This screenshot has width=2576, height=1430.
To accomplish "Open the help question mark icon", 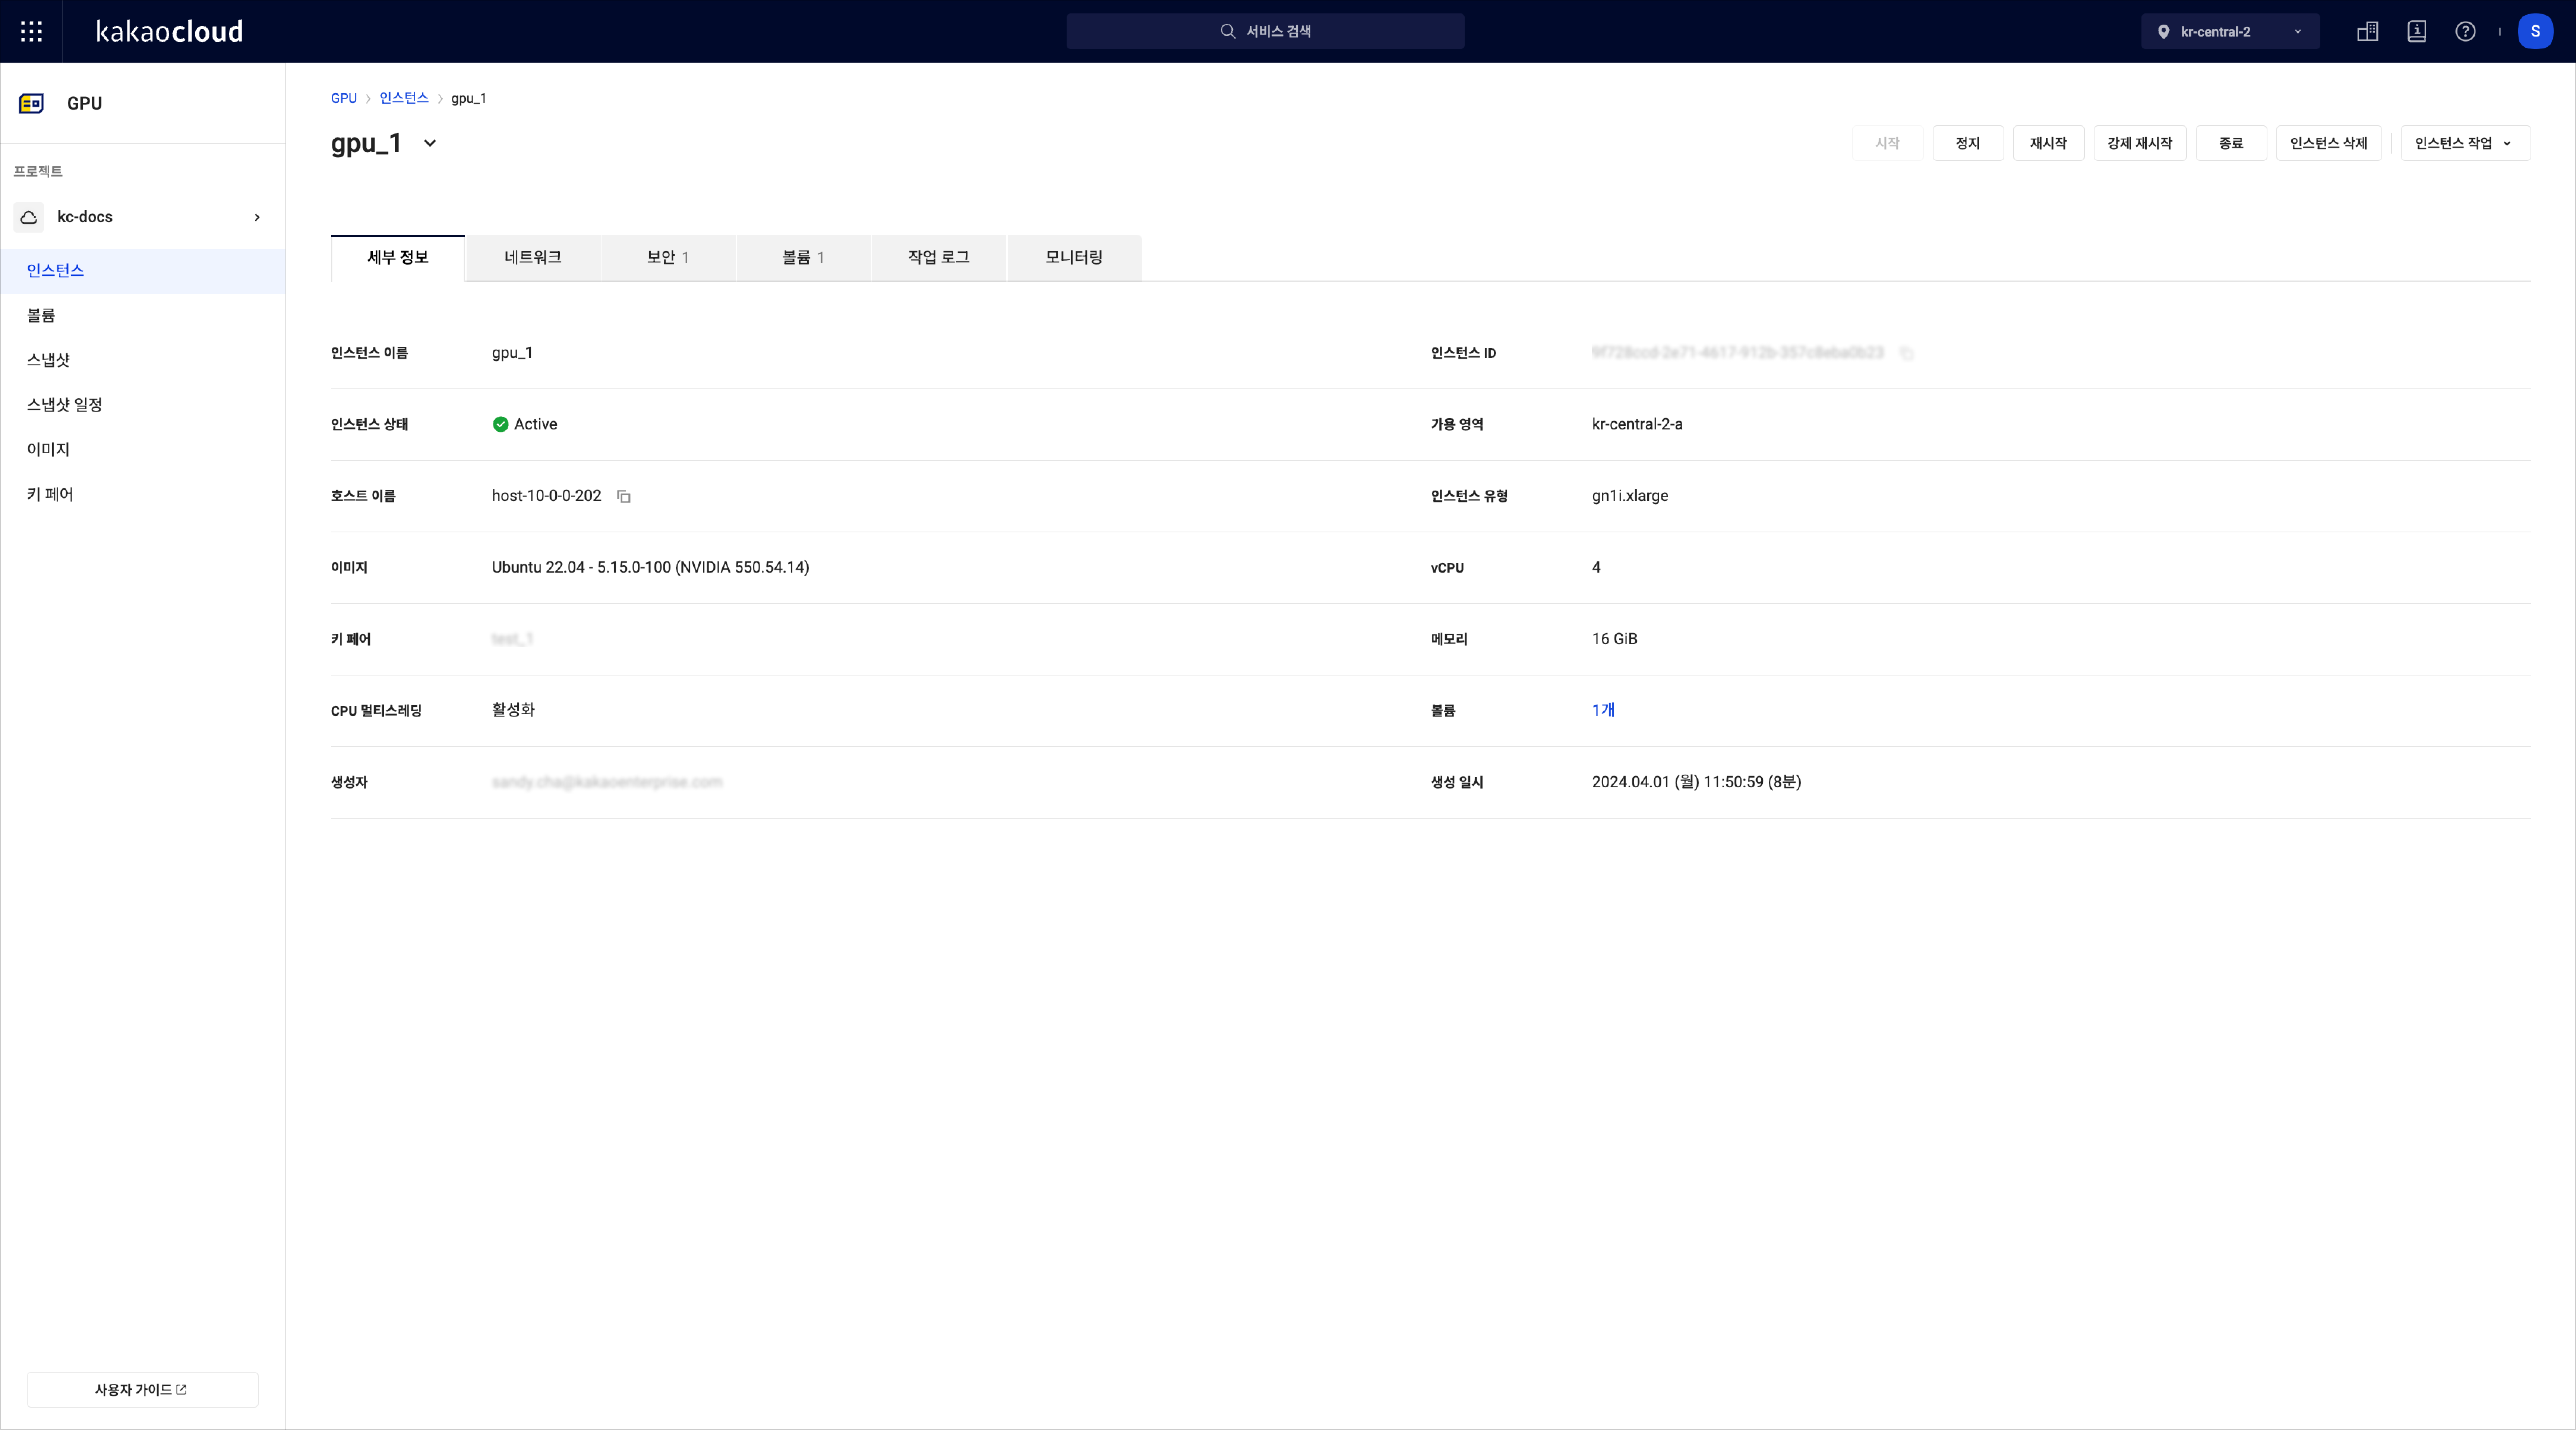I will [2465, 31].
